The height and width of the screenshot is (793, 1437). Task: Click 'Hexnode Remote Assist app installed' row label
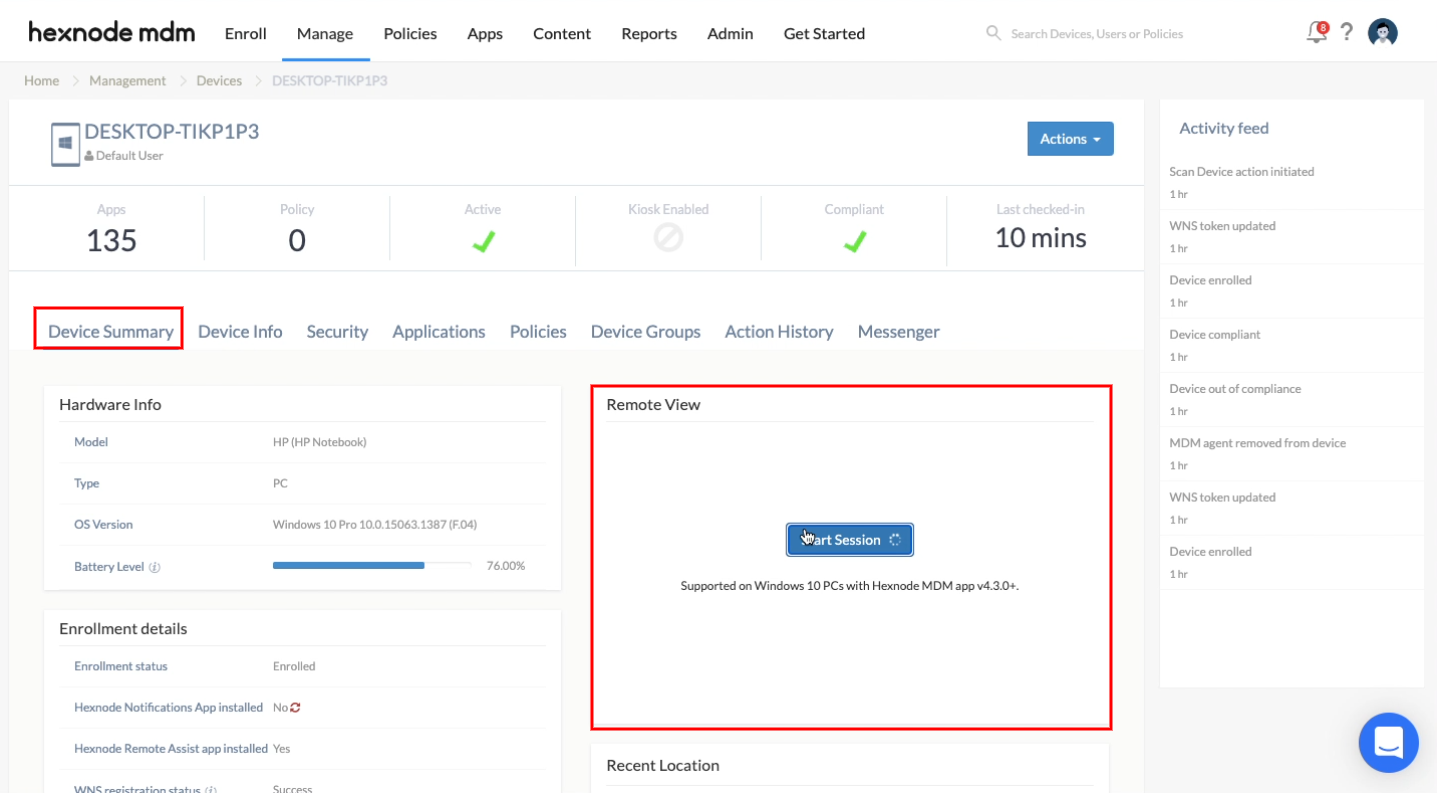[171, 748]
